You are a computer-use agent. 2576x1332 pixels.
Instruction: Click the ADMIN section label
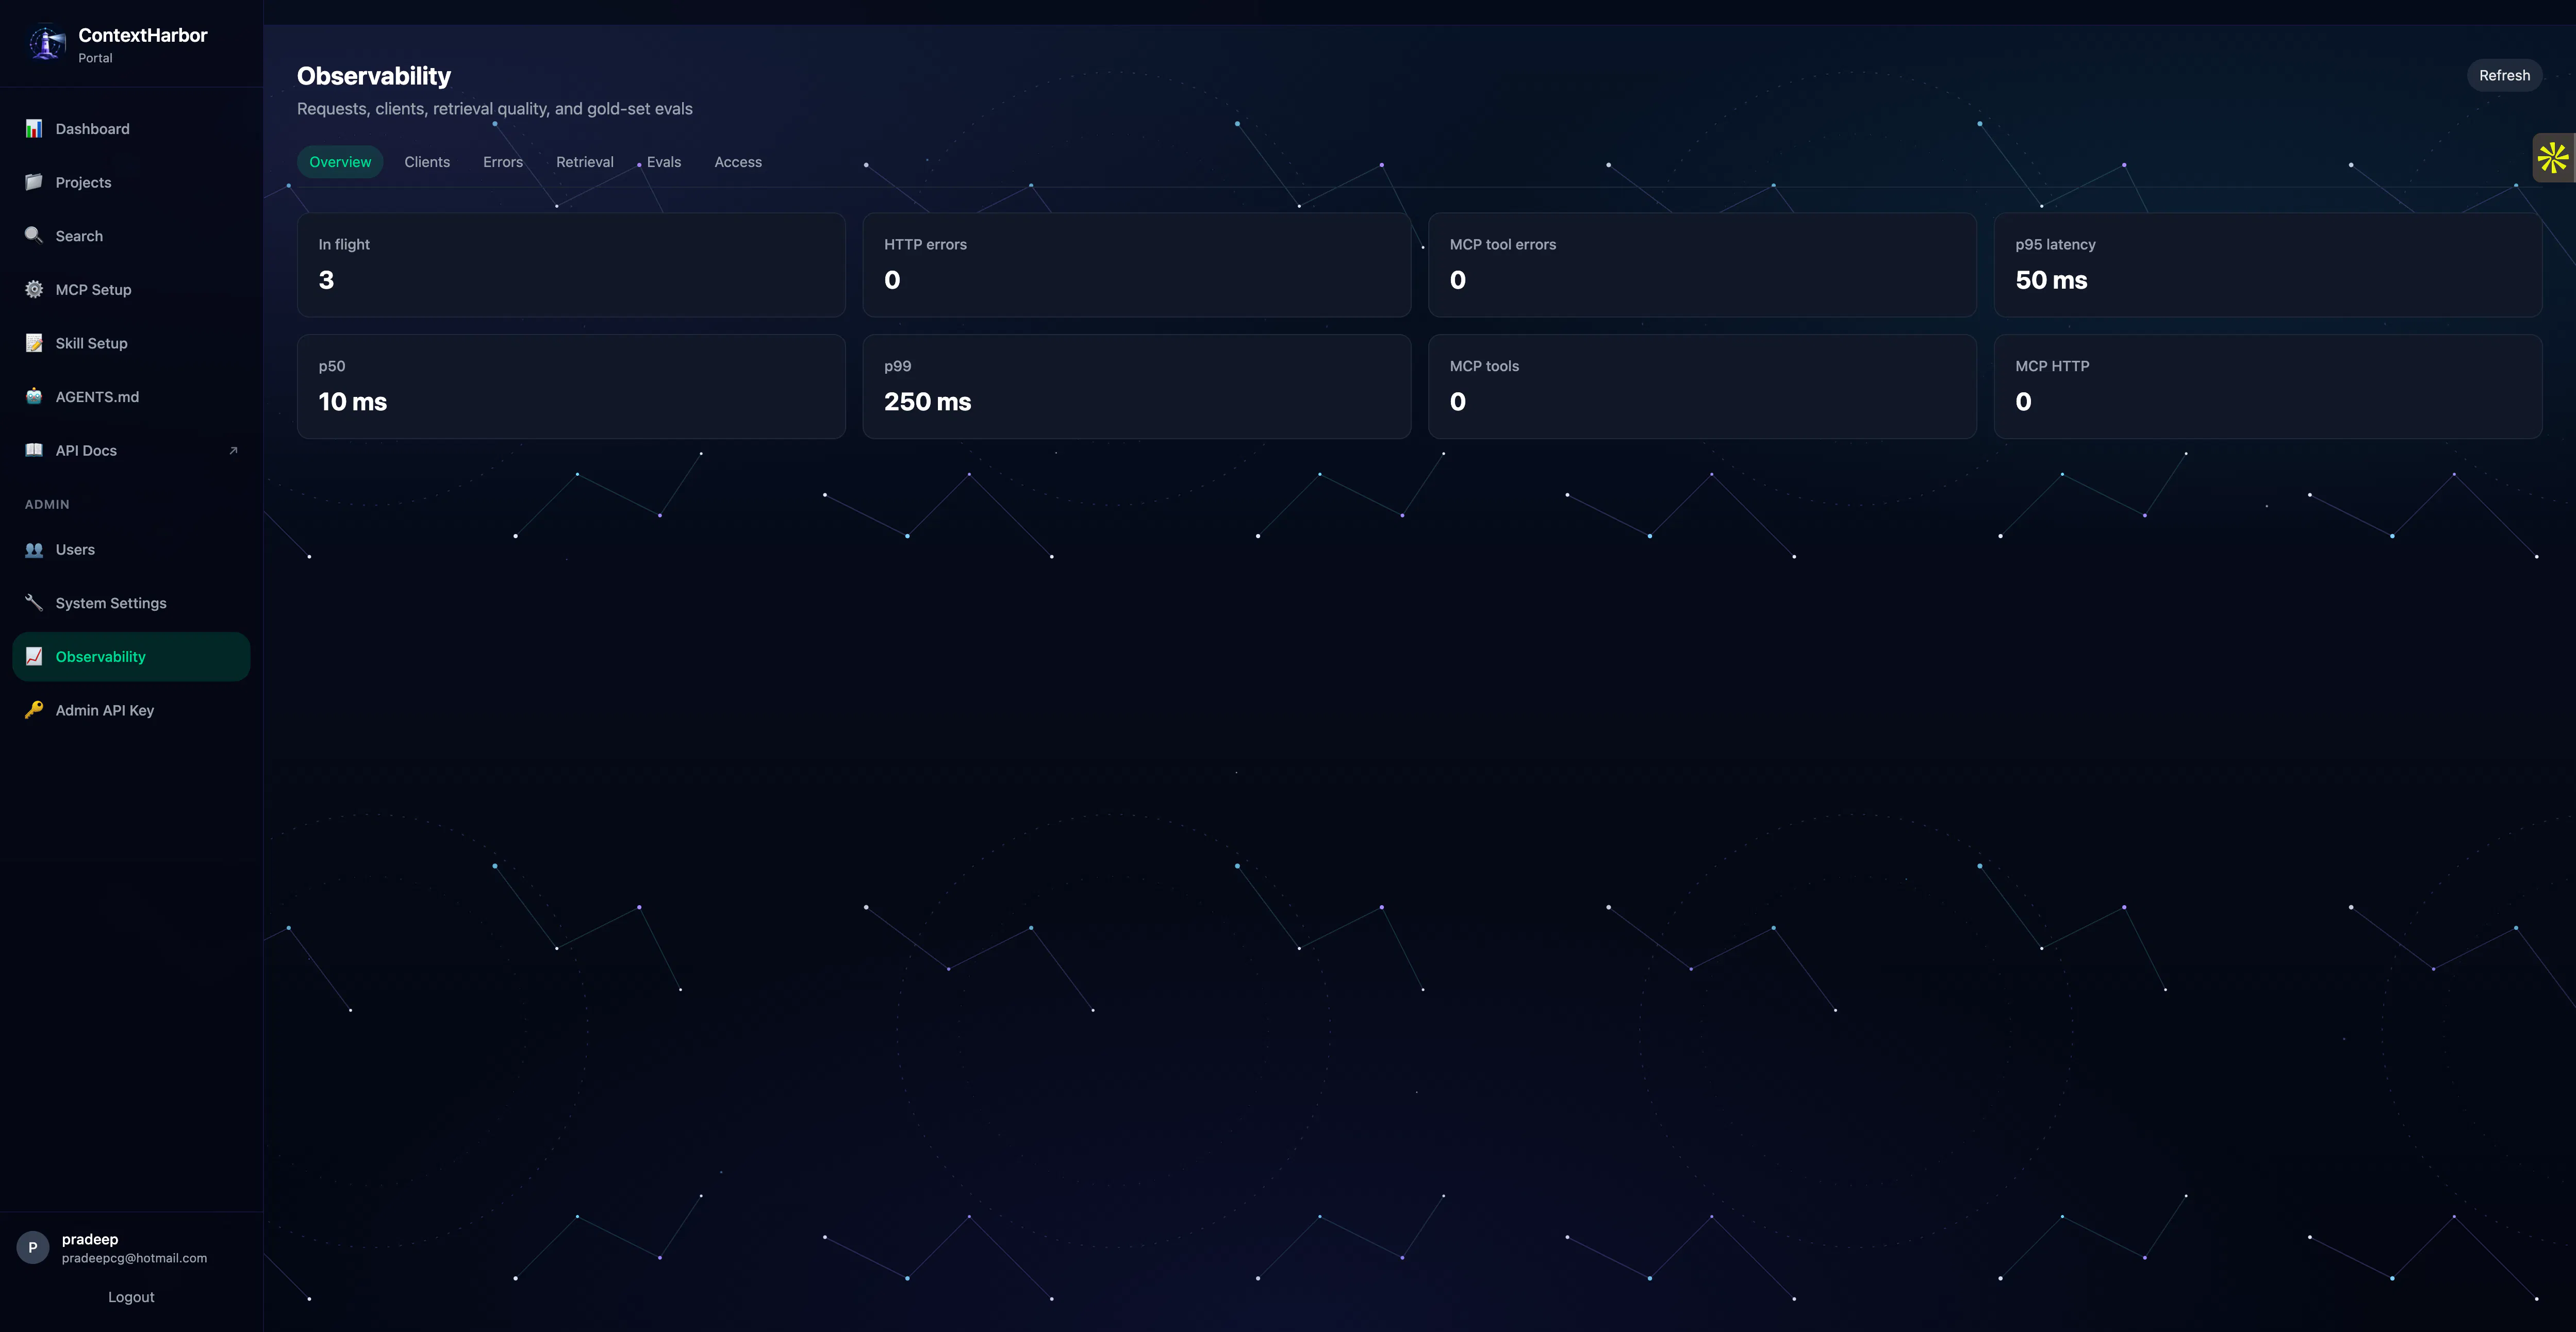47,504
